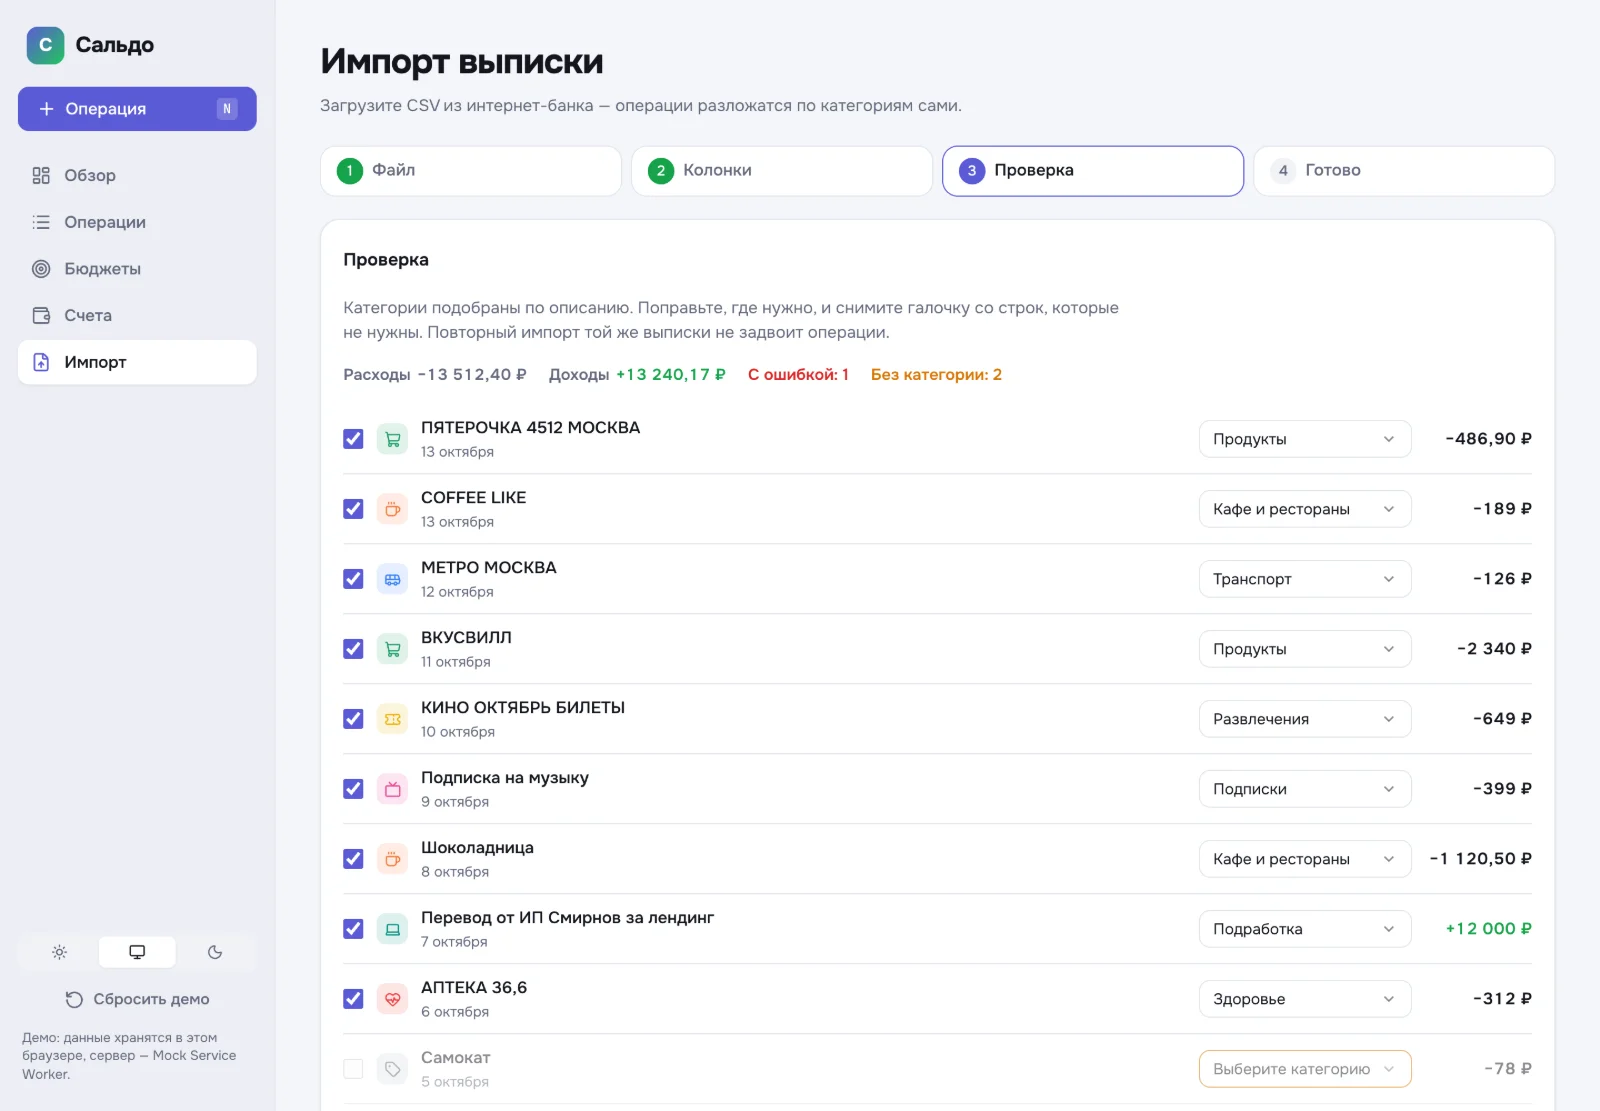The height and width of the screenshot is (1111, 1600).
Task: Click the Операция new operation button
Action: click(137, 109)
